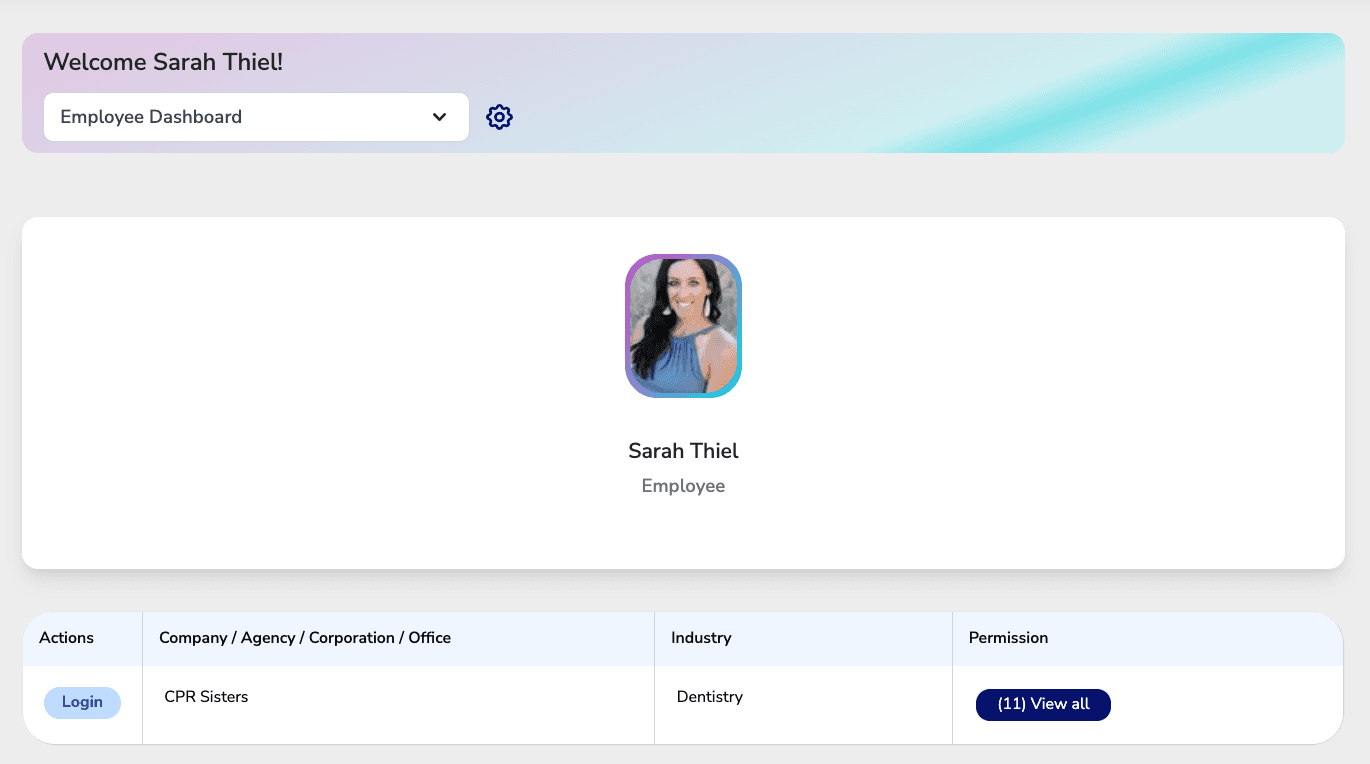
Task: Click the Dentistry industry cell
Action: 709,697
